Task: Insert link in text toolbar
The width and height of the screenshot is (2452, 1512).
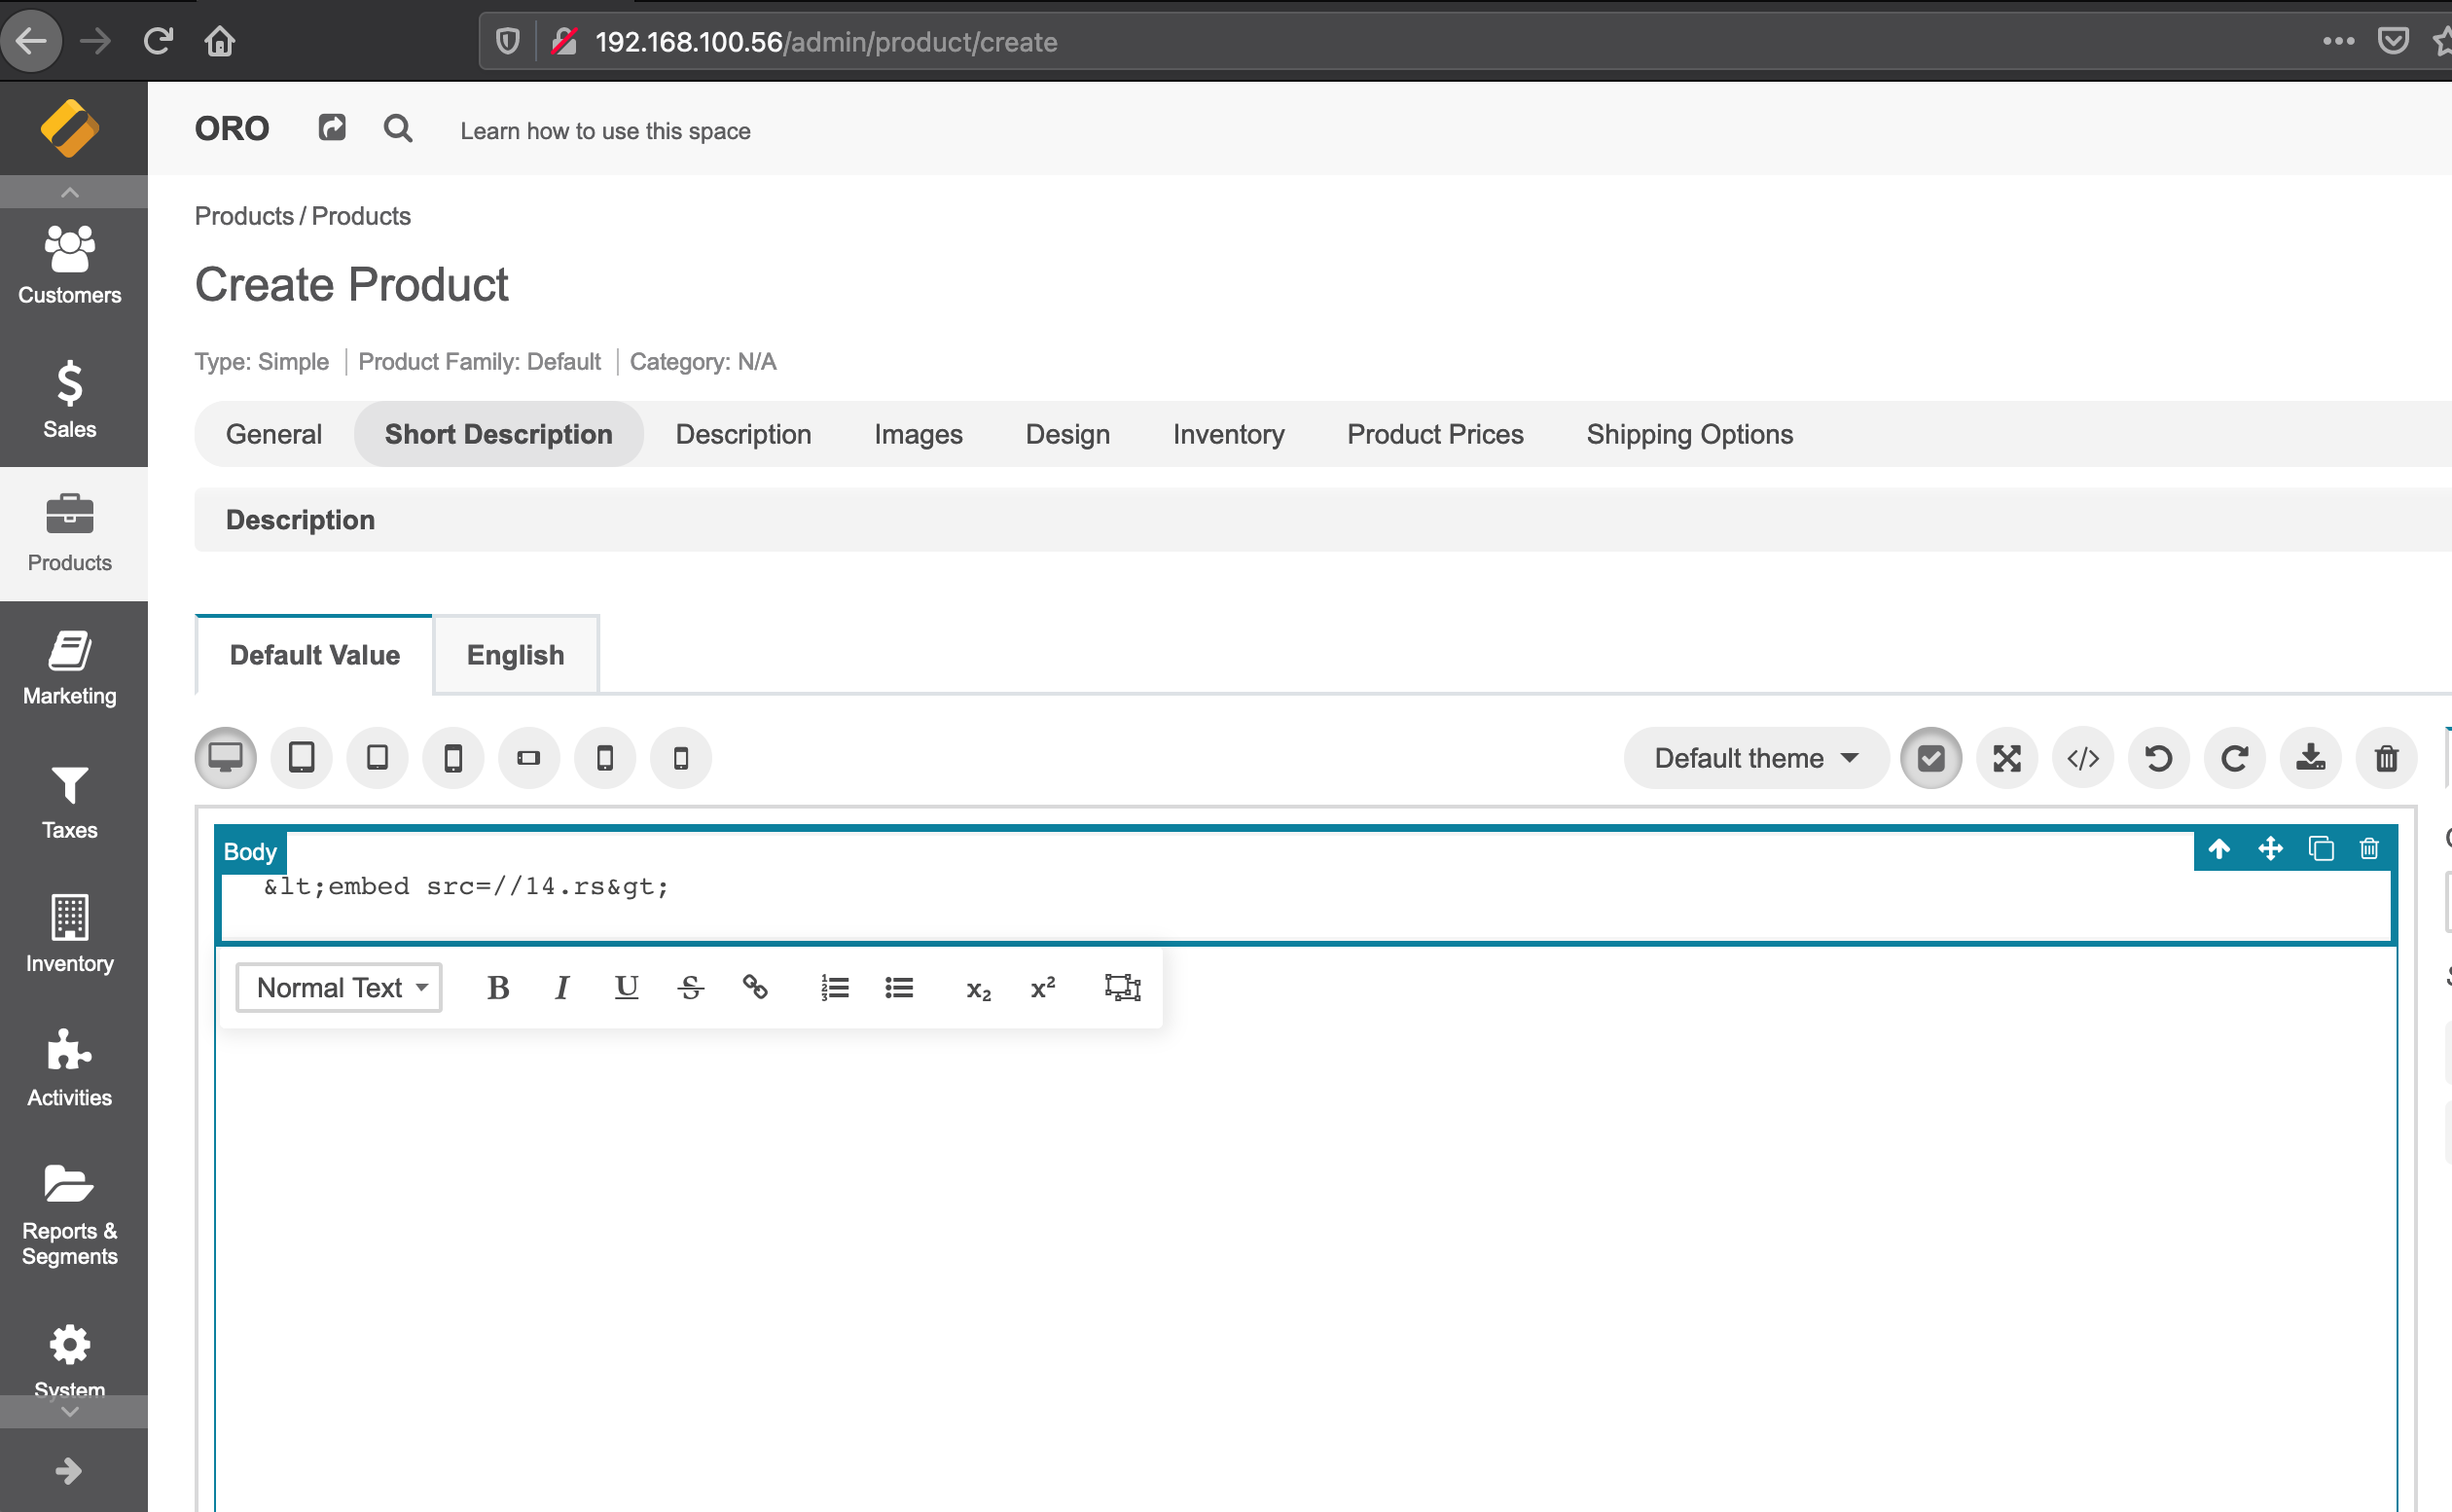Action: 755,988
